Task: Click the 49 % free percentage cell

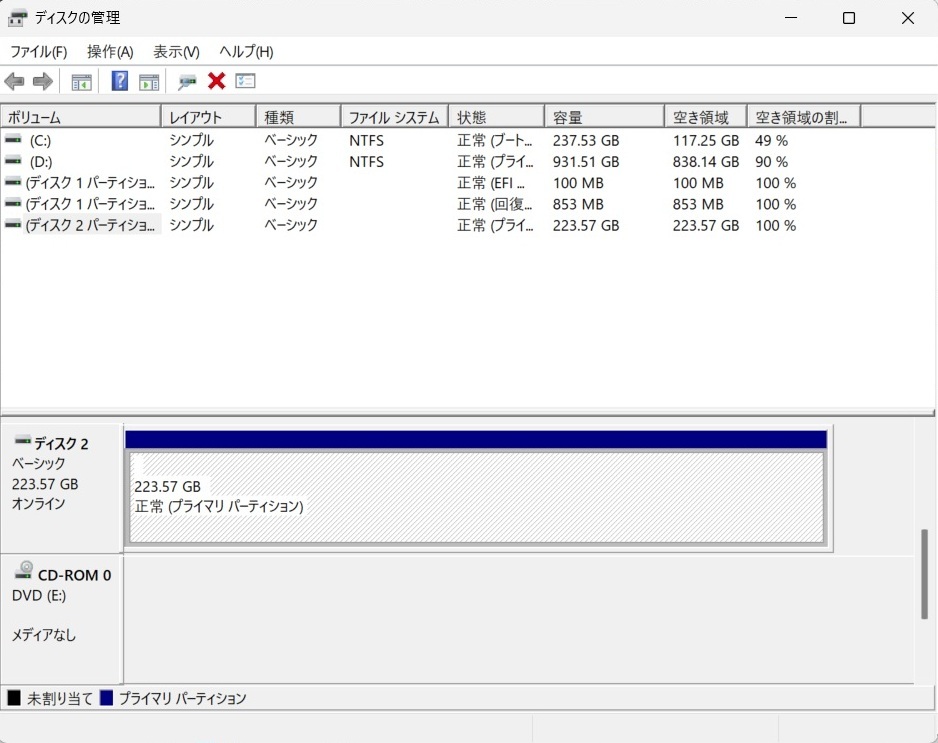Action: 771,141
